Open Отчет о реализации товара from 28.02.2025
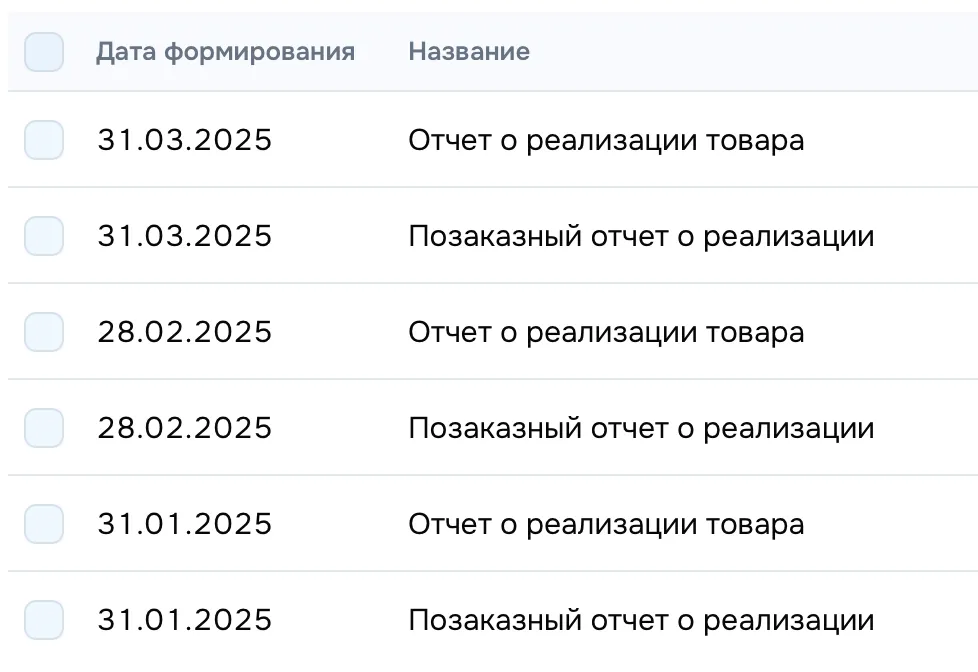978x672 pixels. pyautogui.click(x=606, y=332)
